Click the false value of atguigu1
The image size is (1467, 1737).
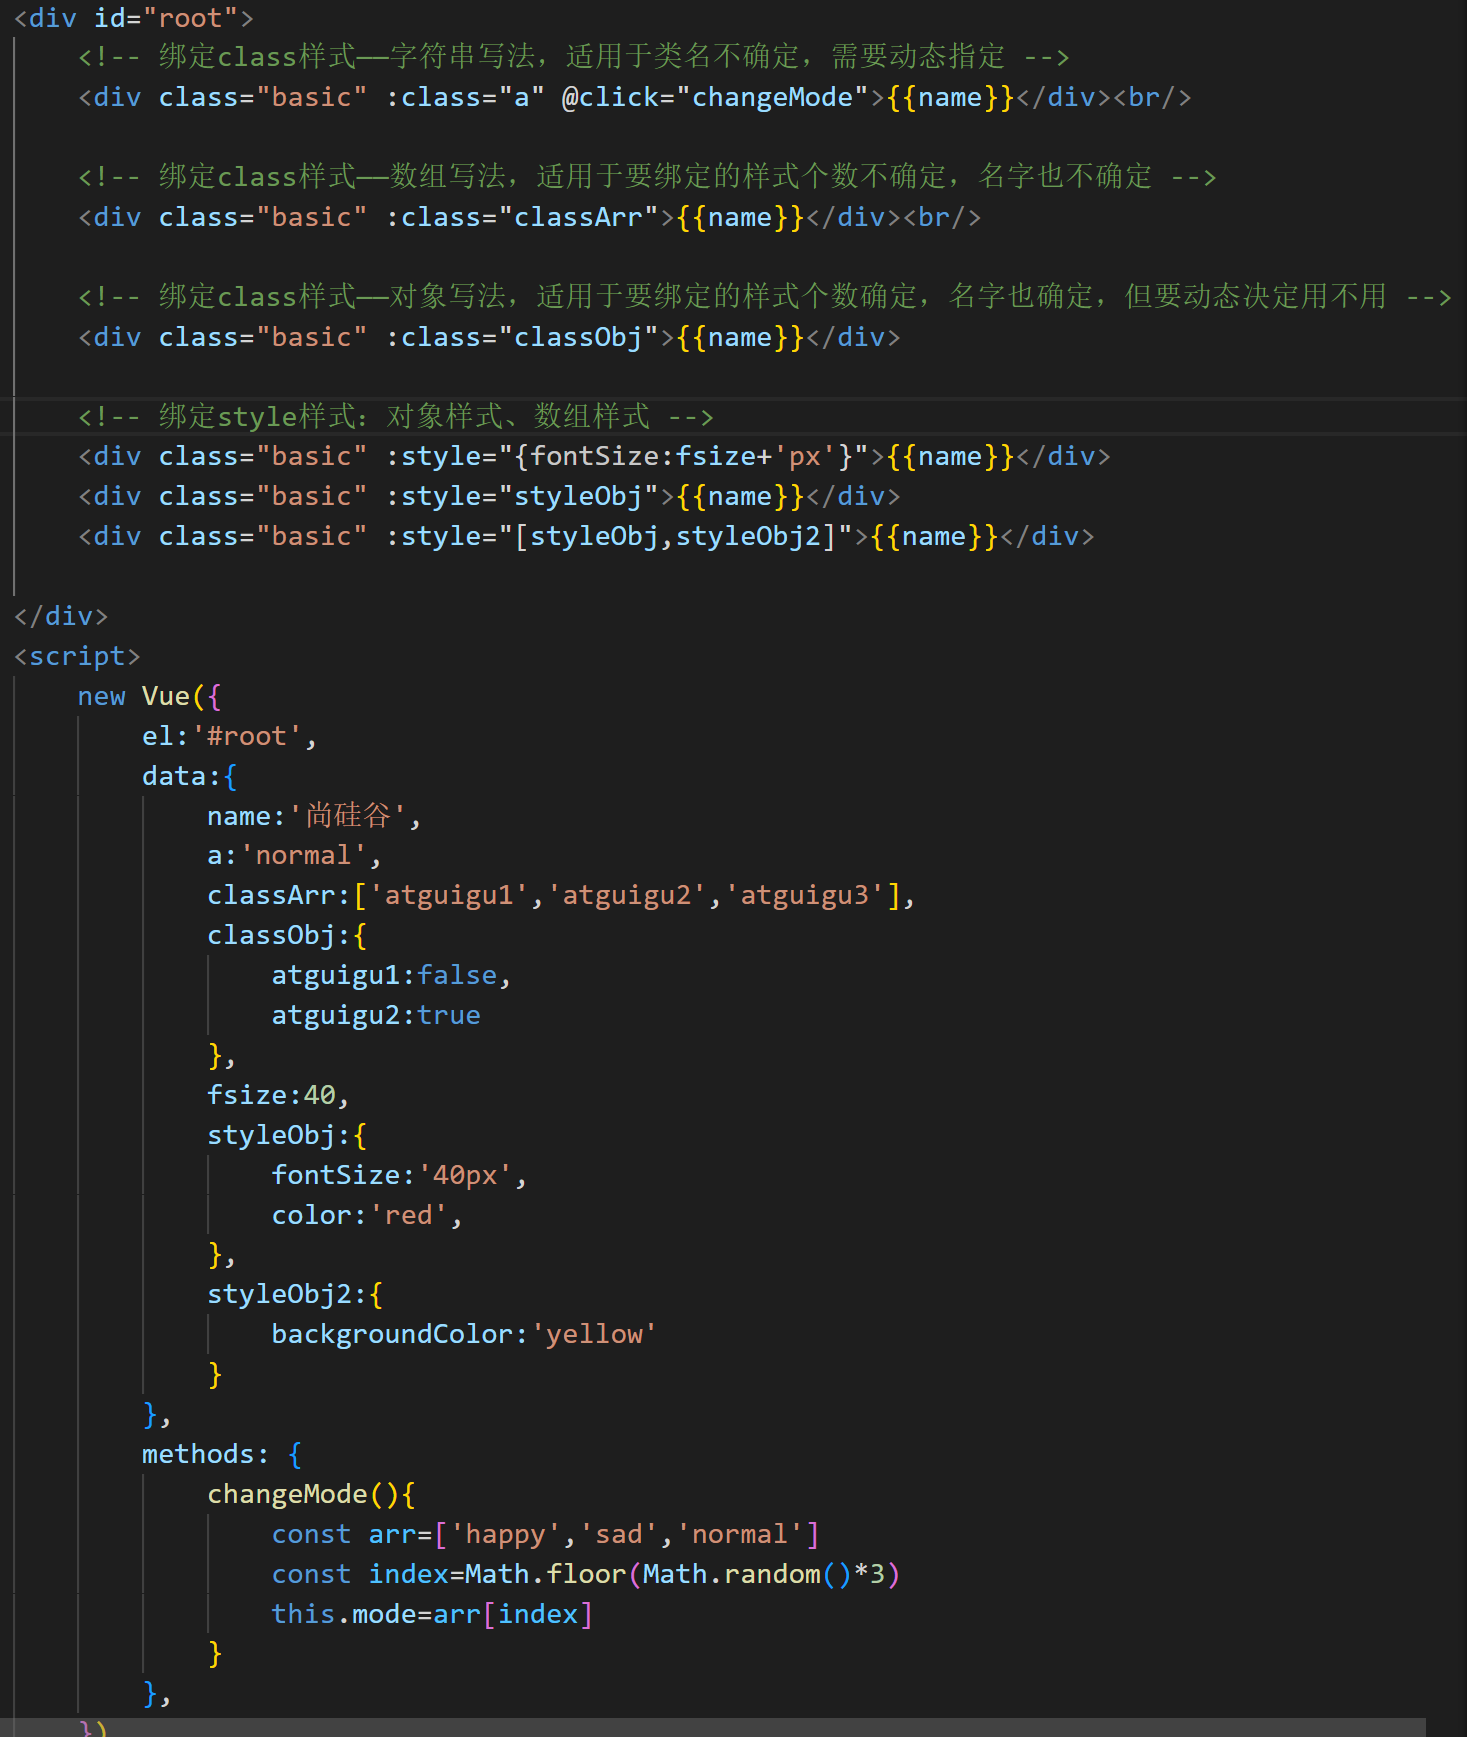click(457, 975)
